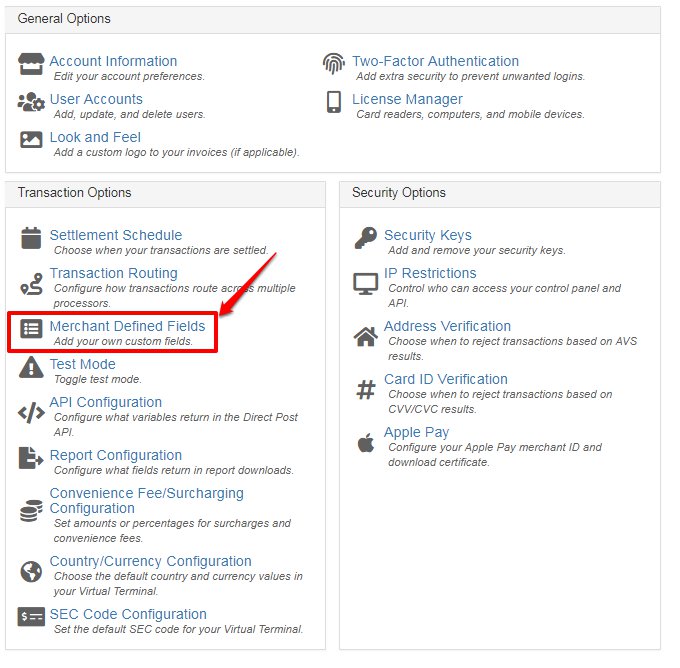Click the User Accounts people-gear icon
Image resolution: width=680 pixels, height=668 pixels.
(31, 102)
